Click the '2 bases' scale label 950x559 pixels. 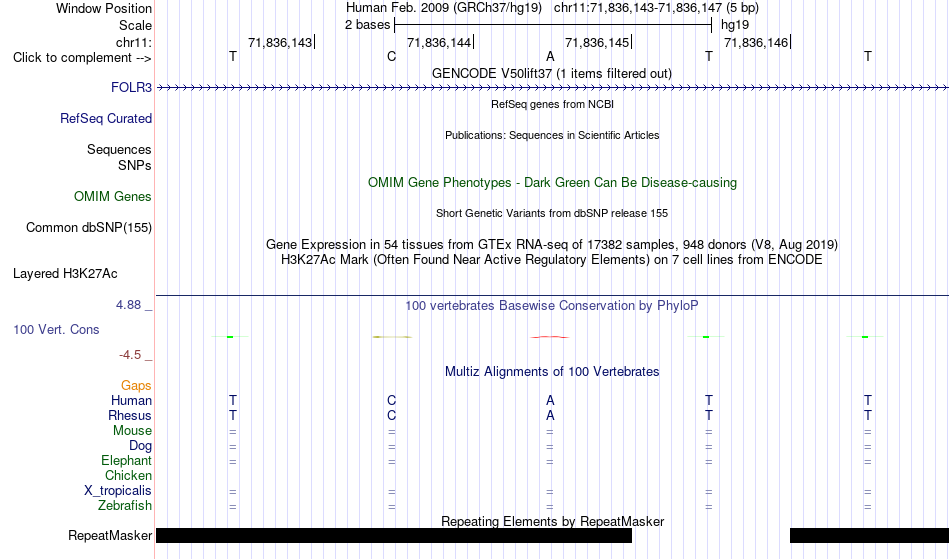tap(367, 25)
